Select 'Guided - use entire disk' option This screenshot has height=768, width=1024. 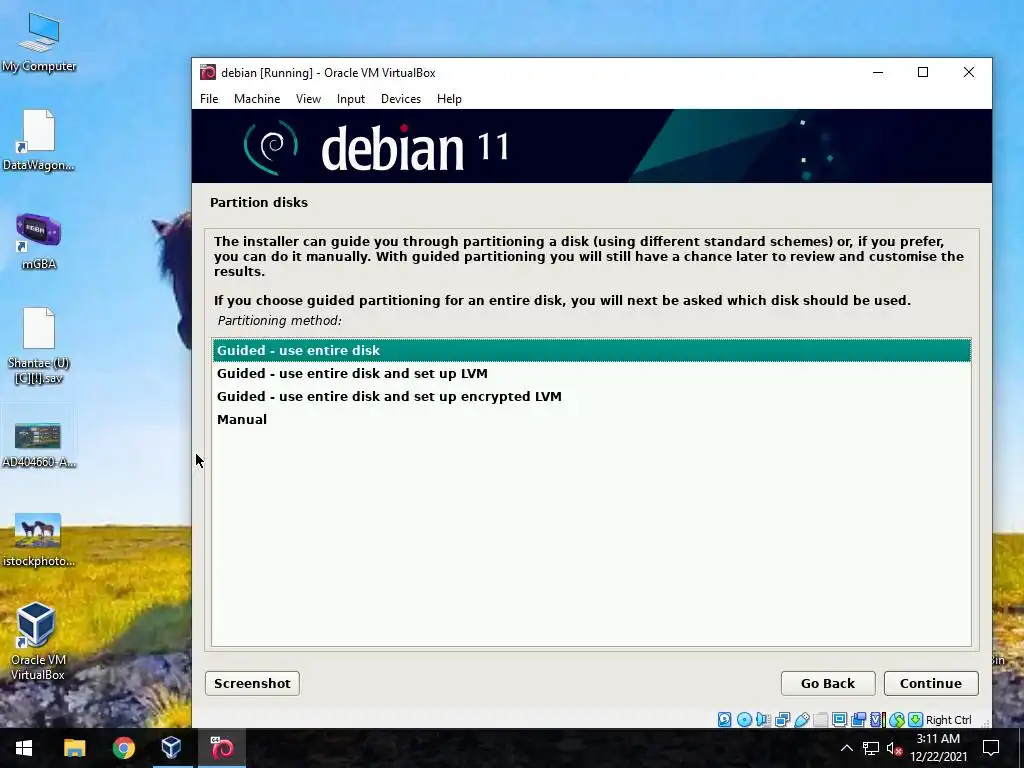pos(592,351)
